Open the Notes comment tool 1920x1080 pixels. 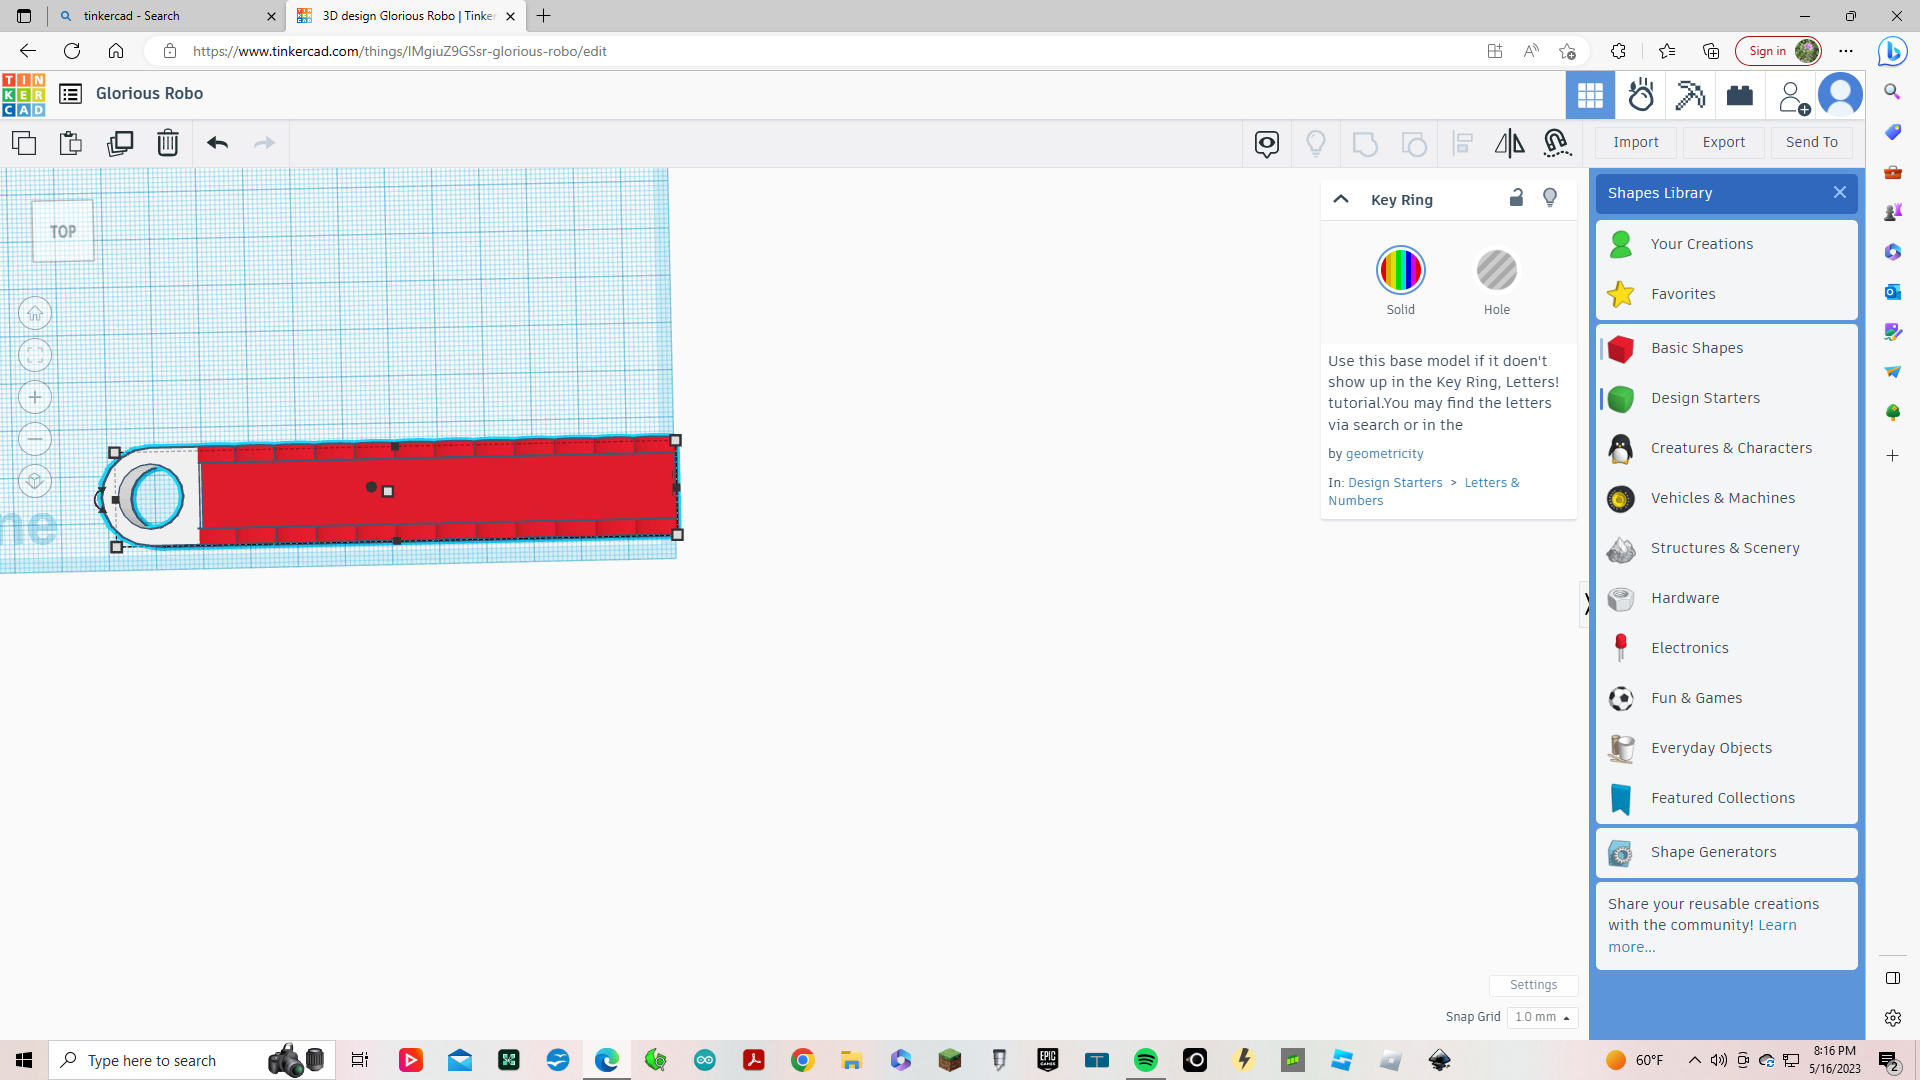click(x=1267, y=143)
